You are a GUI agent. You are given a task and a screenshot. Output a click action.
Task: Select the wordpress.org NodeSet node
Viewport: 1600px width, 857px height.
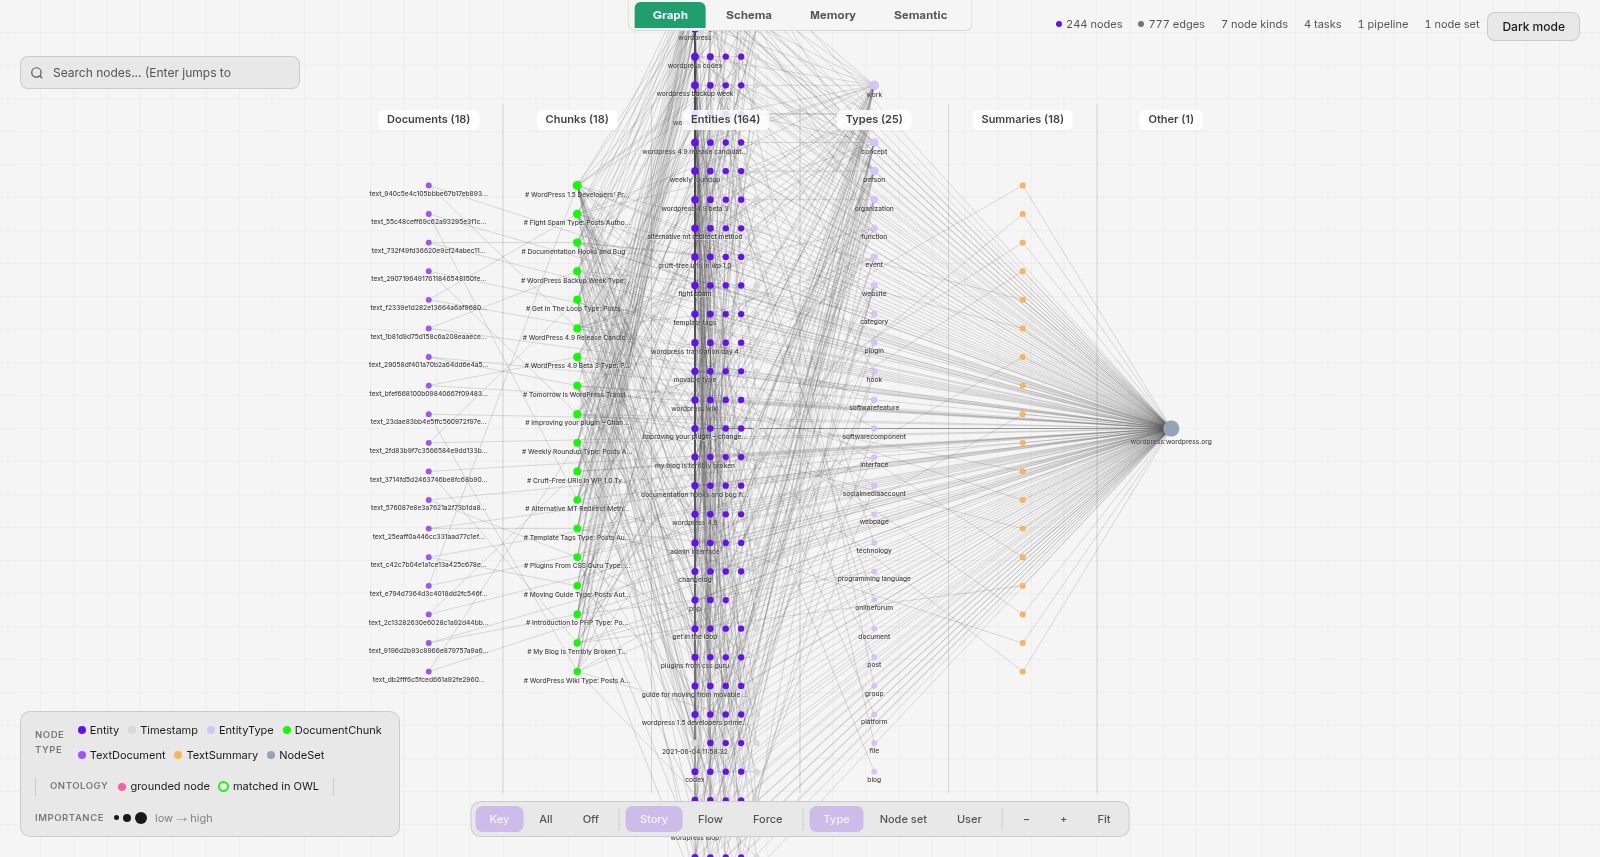pyautogui.click(x=1171, y=428)
